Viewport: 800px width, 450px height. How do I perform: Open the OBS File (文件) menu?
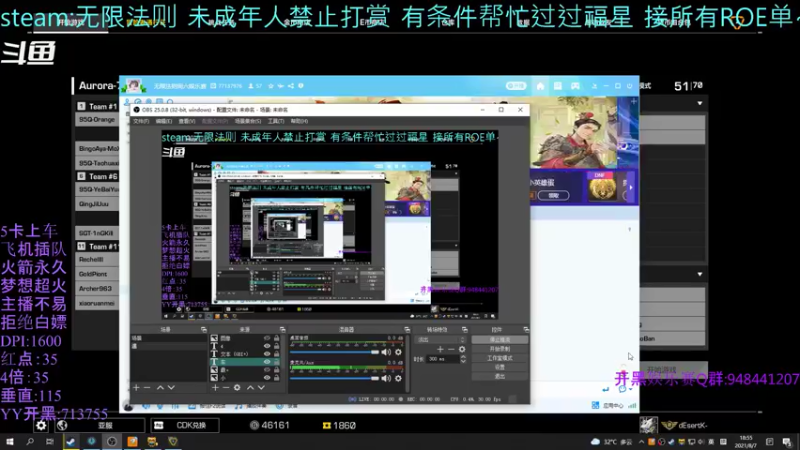pyautogui.click(x=141, y=121)
